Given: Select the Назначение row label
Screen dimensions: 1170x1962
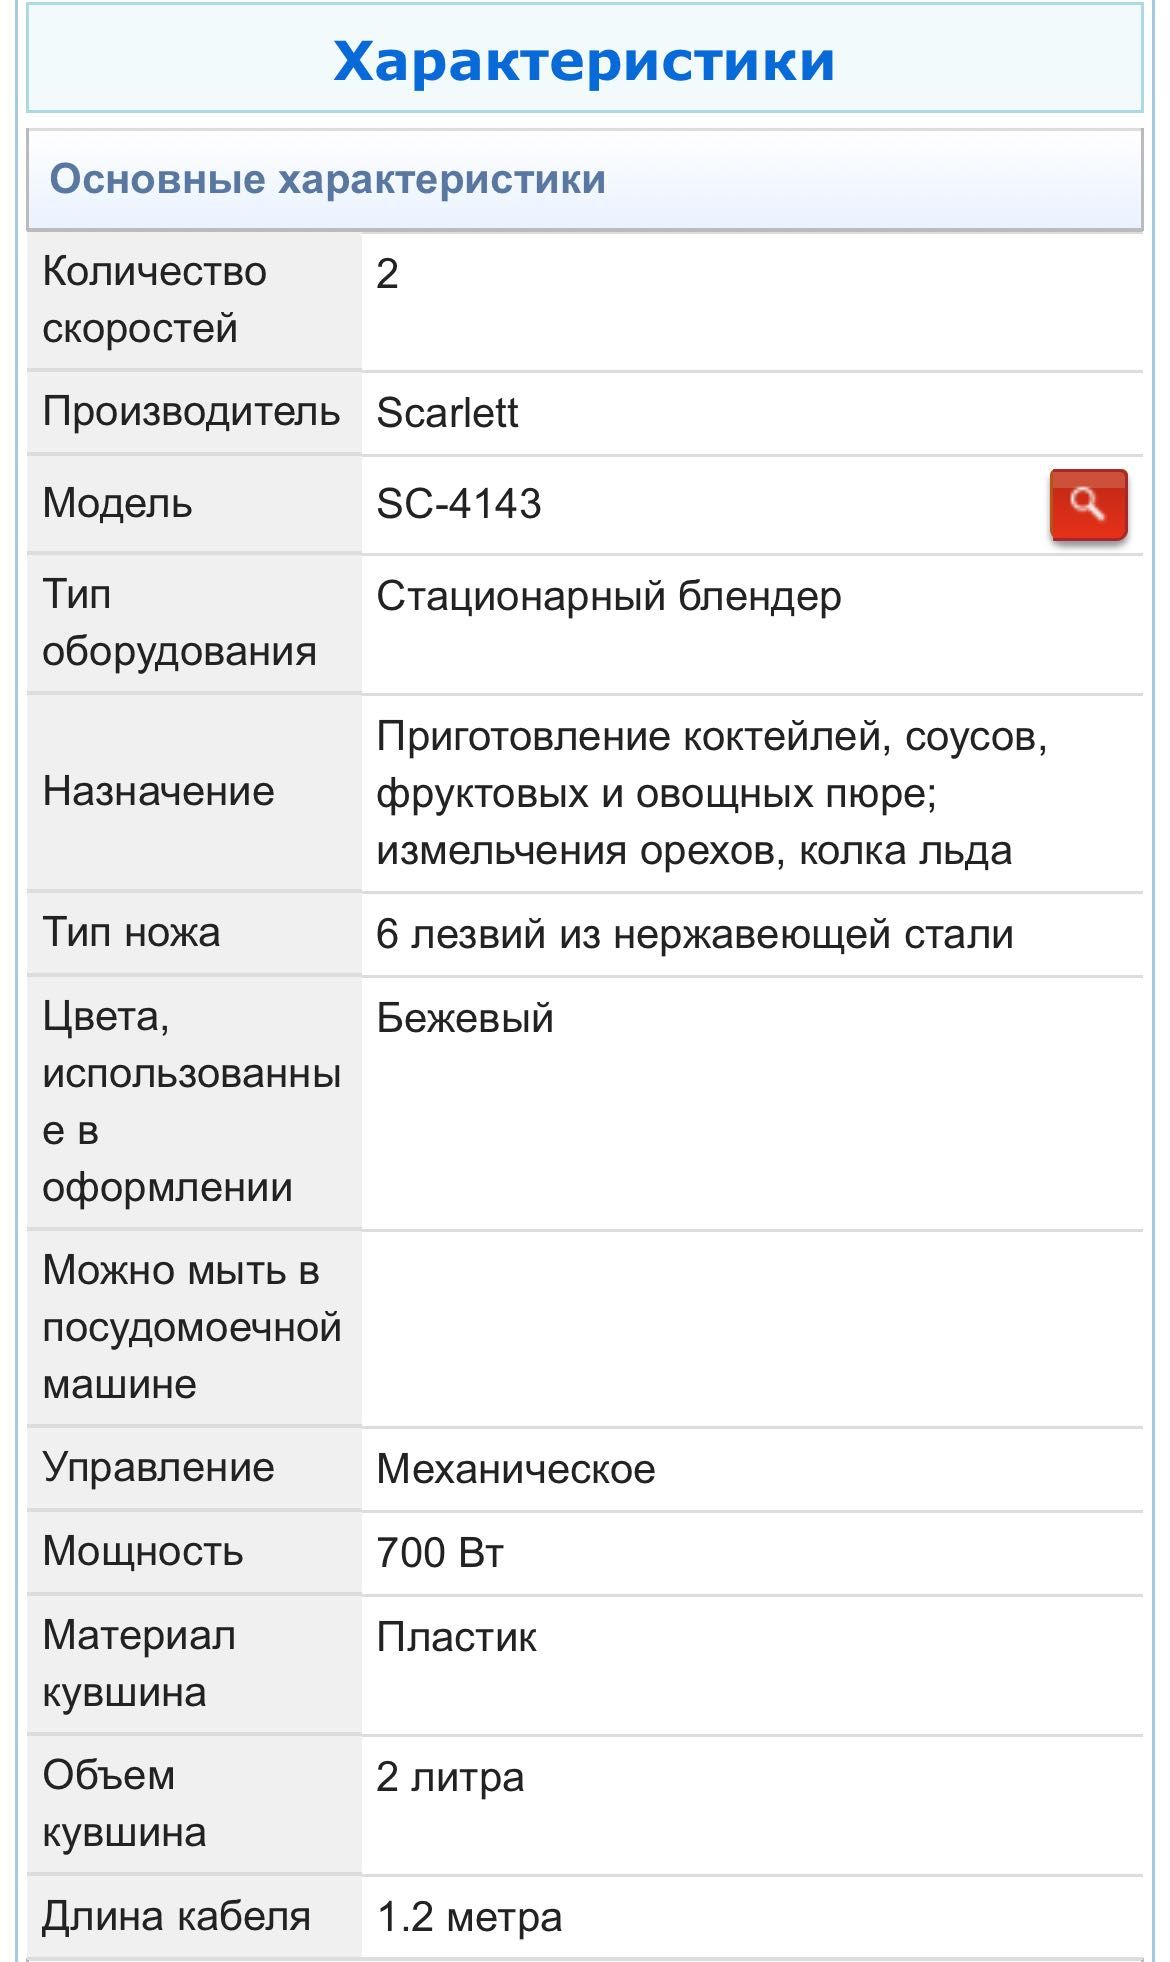Looking at the screenshot, I should [x=158, y=792].
